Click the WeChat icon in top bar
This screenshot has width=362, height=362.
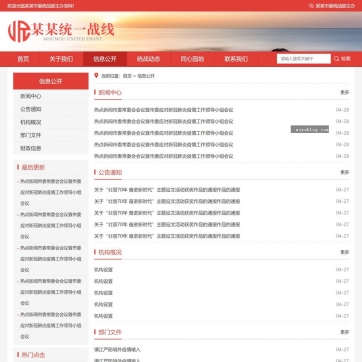(311, 6)
